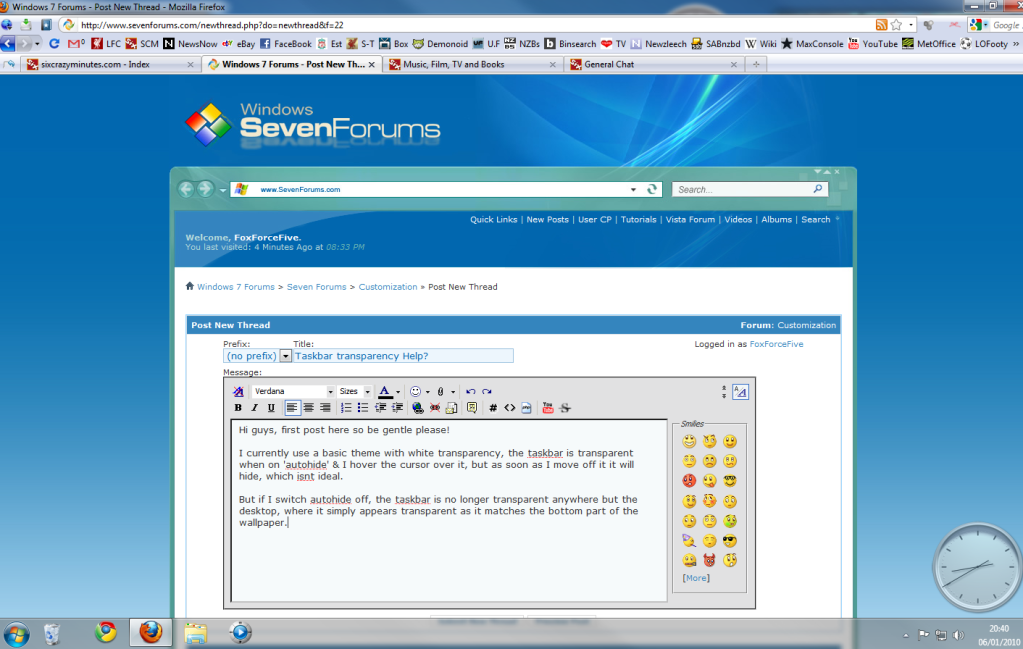Undo the last edit in editor
1023x649 pixels.
[x=470, y=391]
